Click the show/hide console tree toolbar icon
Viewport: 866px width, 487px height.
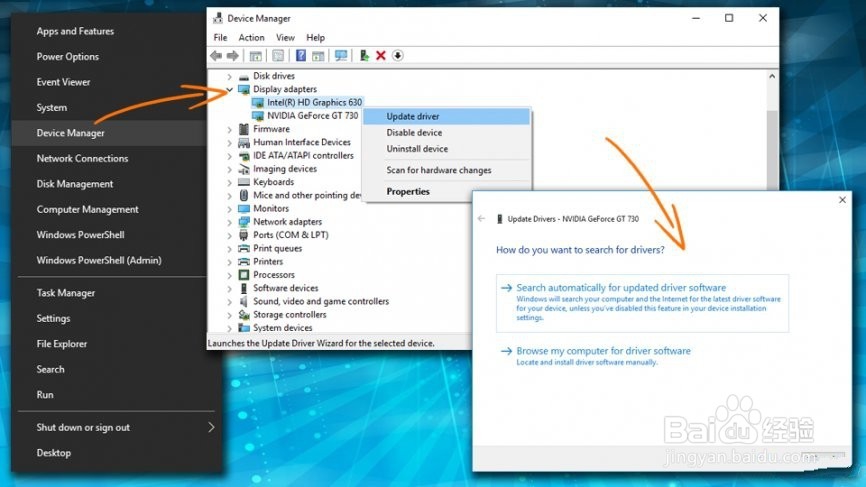point(255,55)
